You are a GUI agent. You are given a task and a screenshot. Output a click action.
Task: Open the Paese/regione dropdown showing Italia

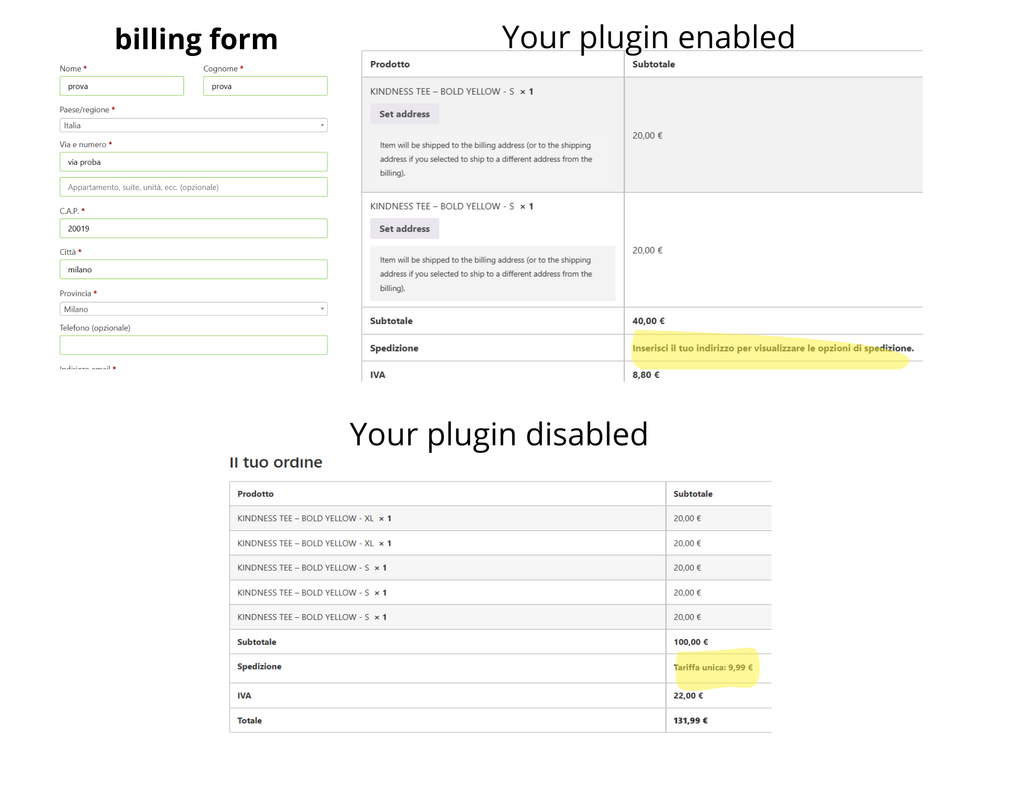point(193,125)
